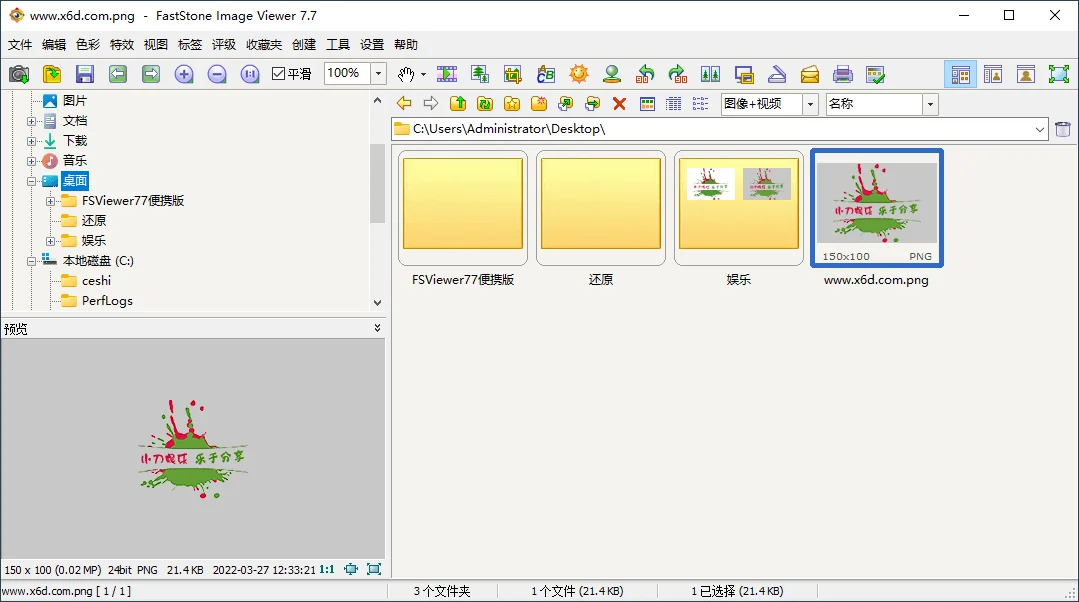Send the selected image by email
This screenshot has height=602, width=1079.
click(x=811, y=73)
